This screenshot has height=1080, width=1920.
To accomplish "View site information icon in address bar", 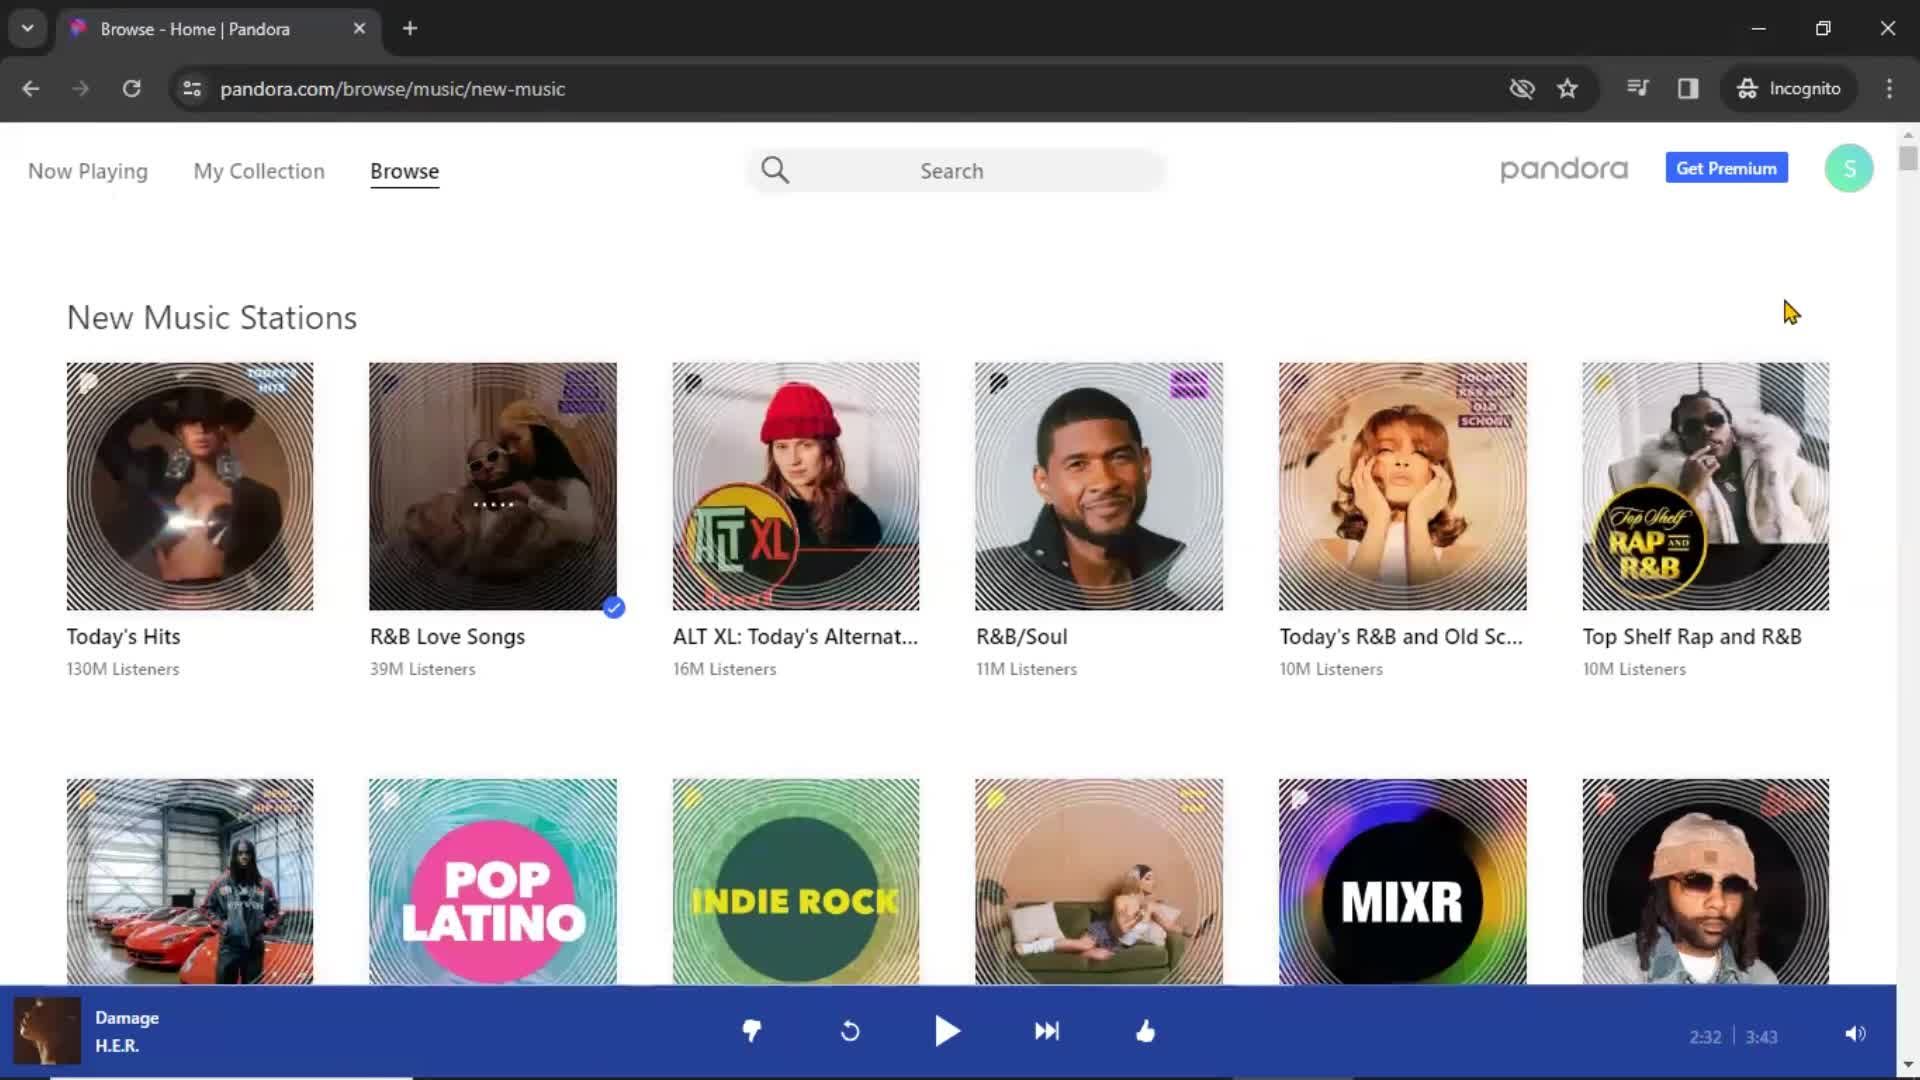I will point(192,89).
